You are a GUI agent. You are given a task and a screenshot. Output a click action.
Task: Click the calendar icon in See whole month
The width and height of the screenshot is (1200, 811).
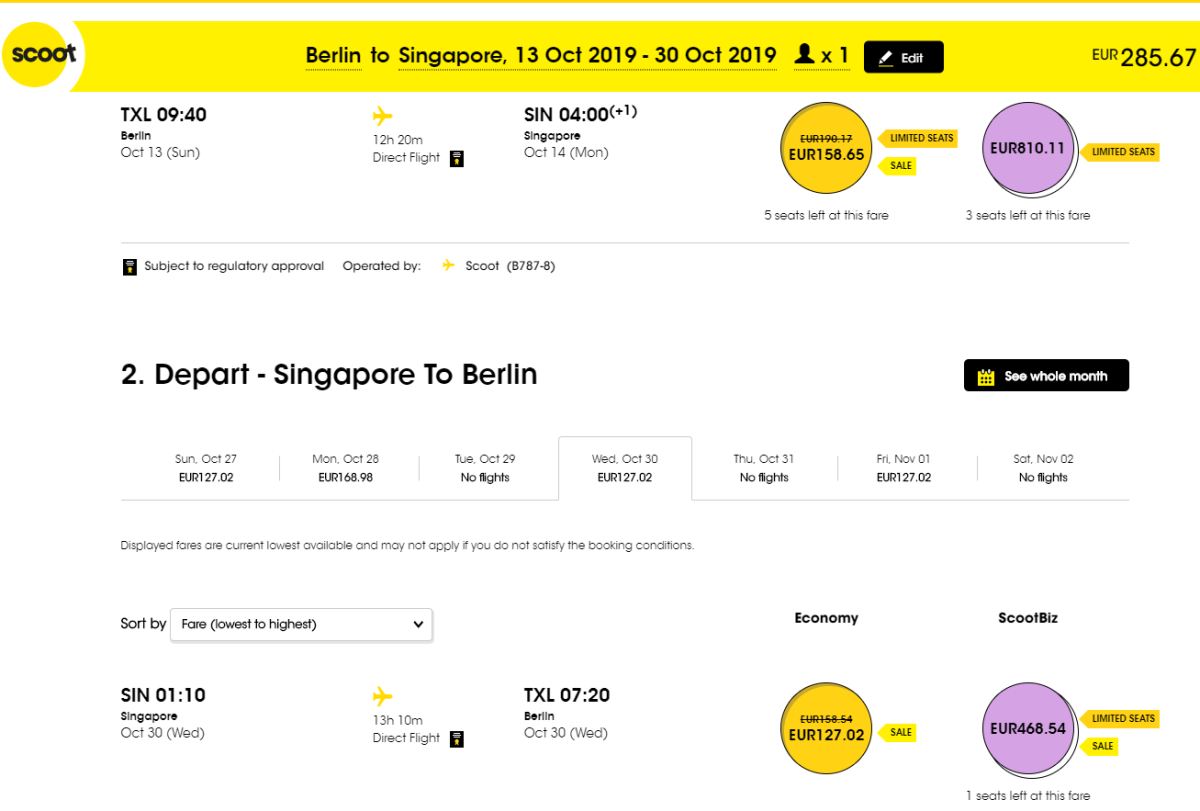[986, 377]
